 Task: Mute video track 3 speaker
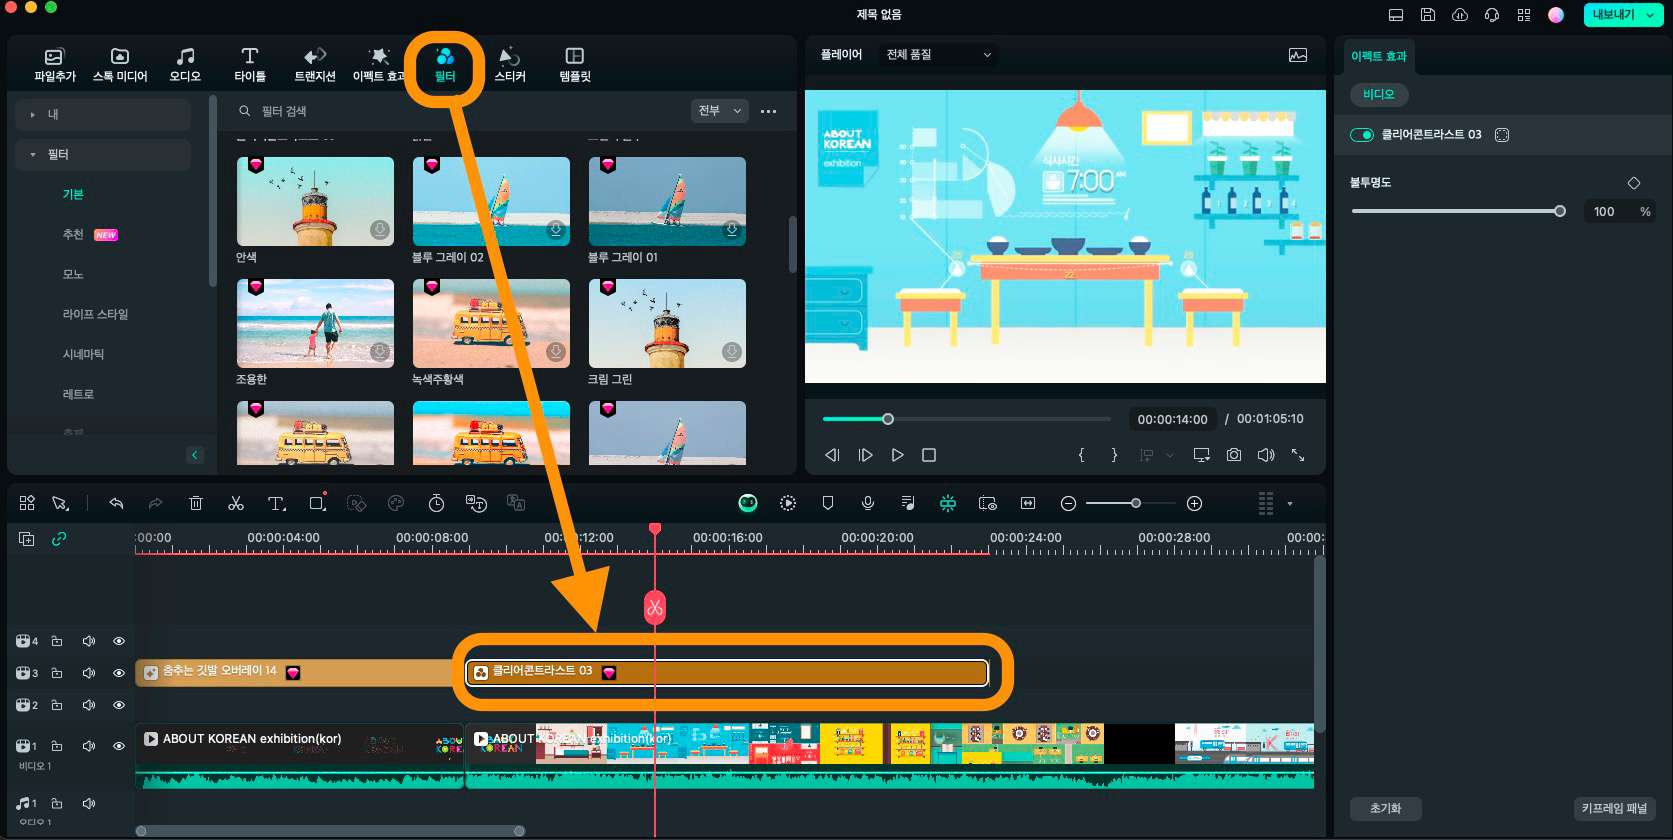pos(89,673)
